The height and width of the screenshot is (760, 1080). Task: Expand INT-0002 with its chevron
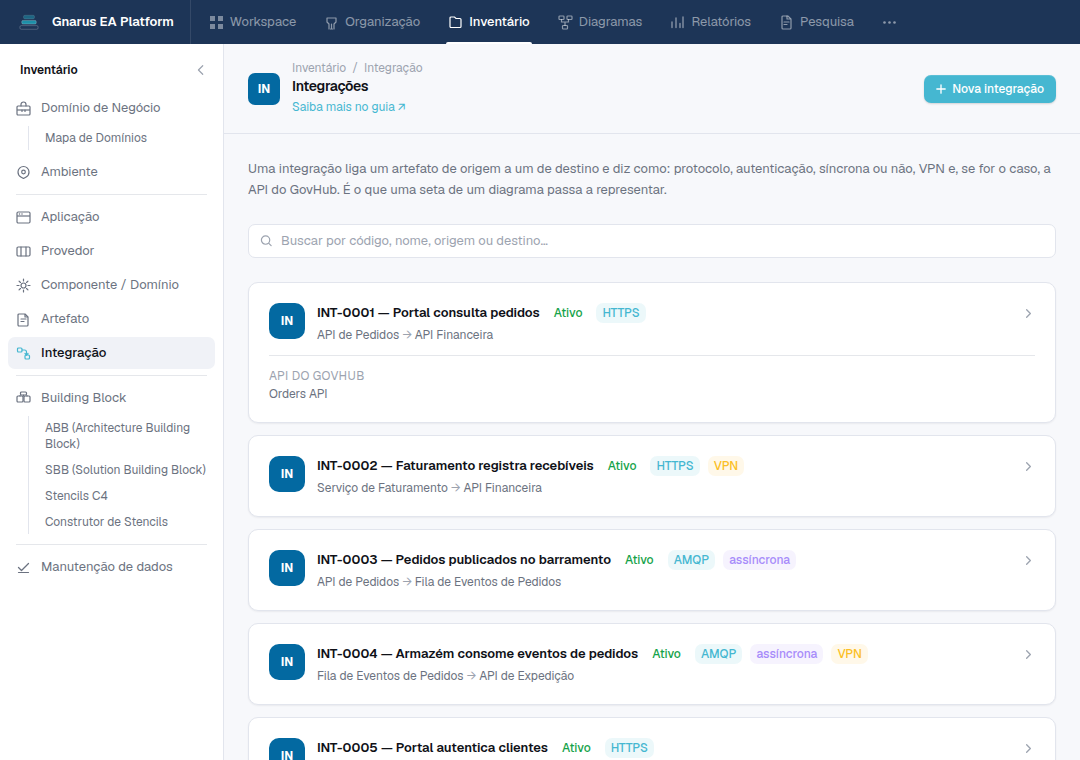1028,466
